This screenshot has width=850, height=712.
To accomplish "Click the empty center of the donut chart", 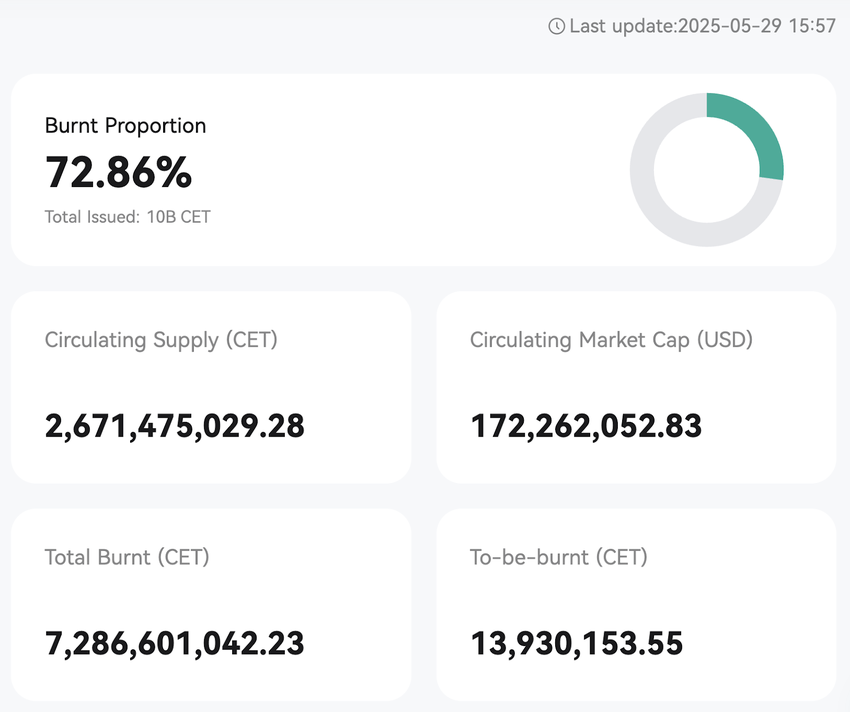I will pos(706,169).
